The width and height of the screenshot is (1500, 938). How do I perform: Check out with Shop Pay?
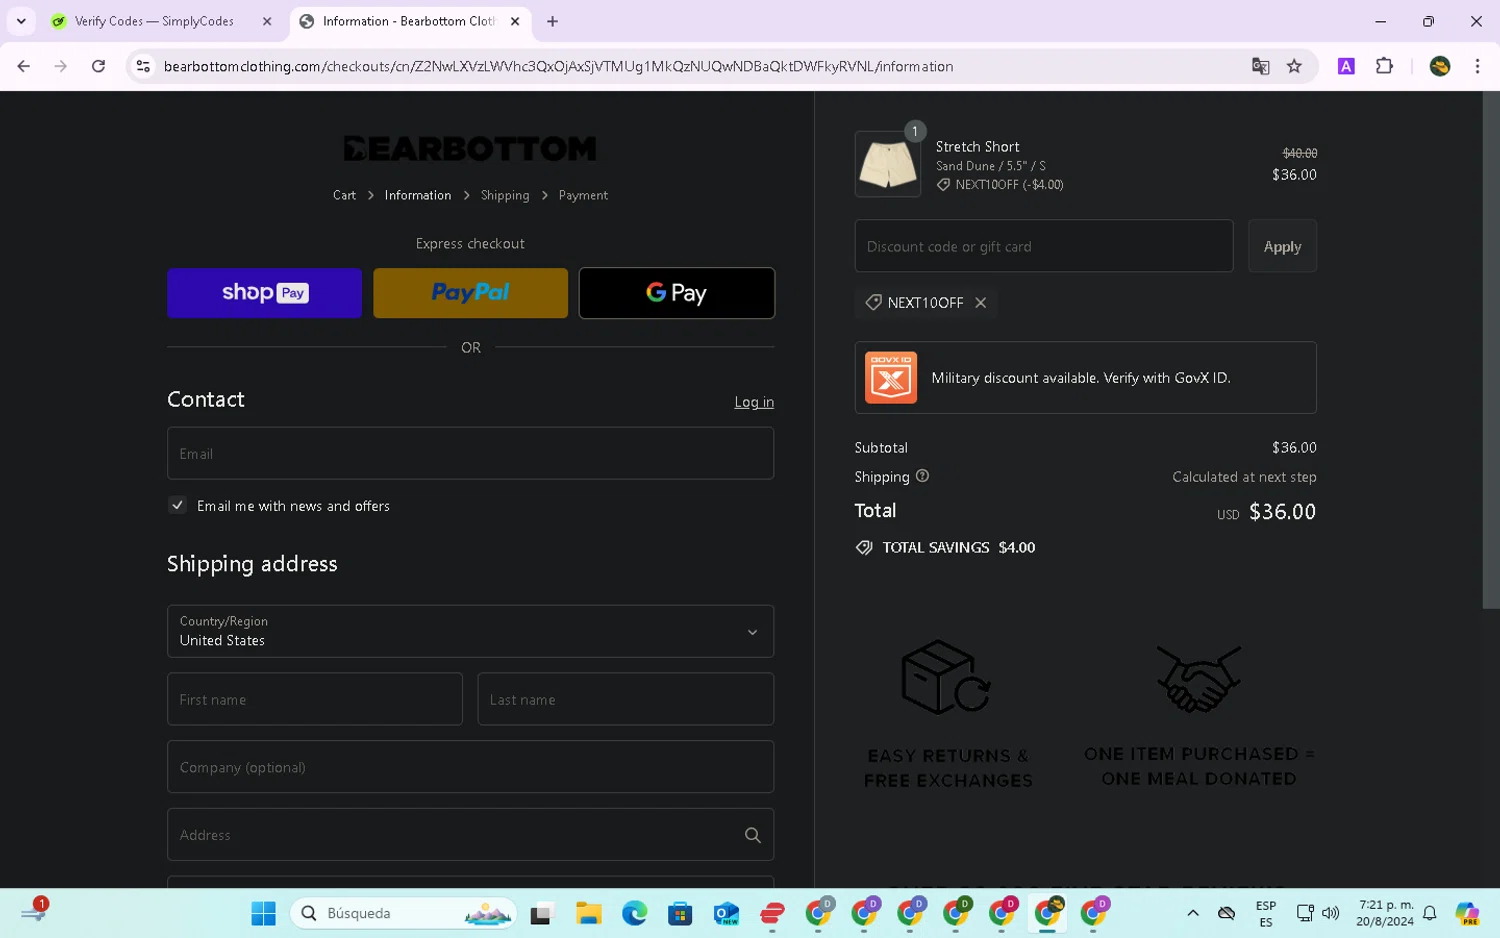[265, 293]
